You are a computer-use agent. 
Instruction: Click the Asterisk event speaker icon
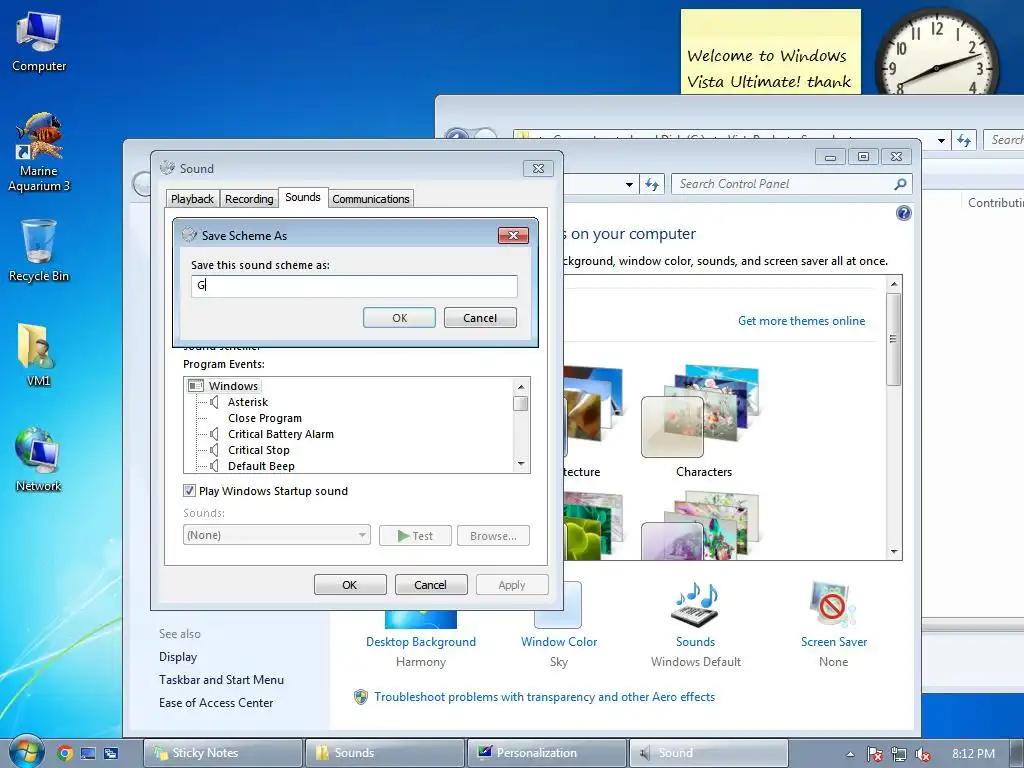point(214,402)
